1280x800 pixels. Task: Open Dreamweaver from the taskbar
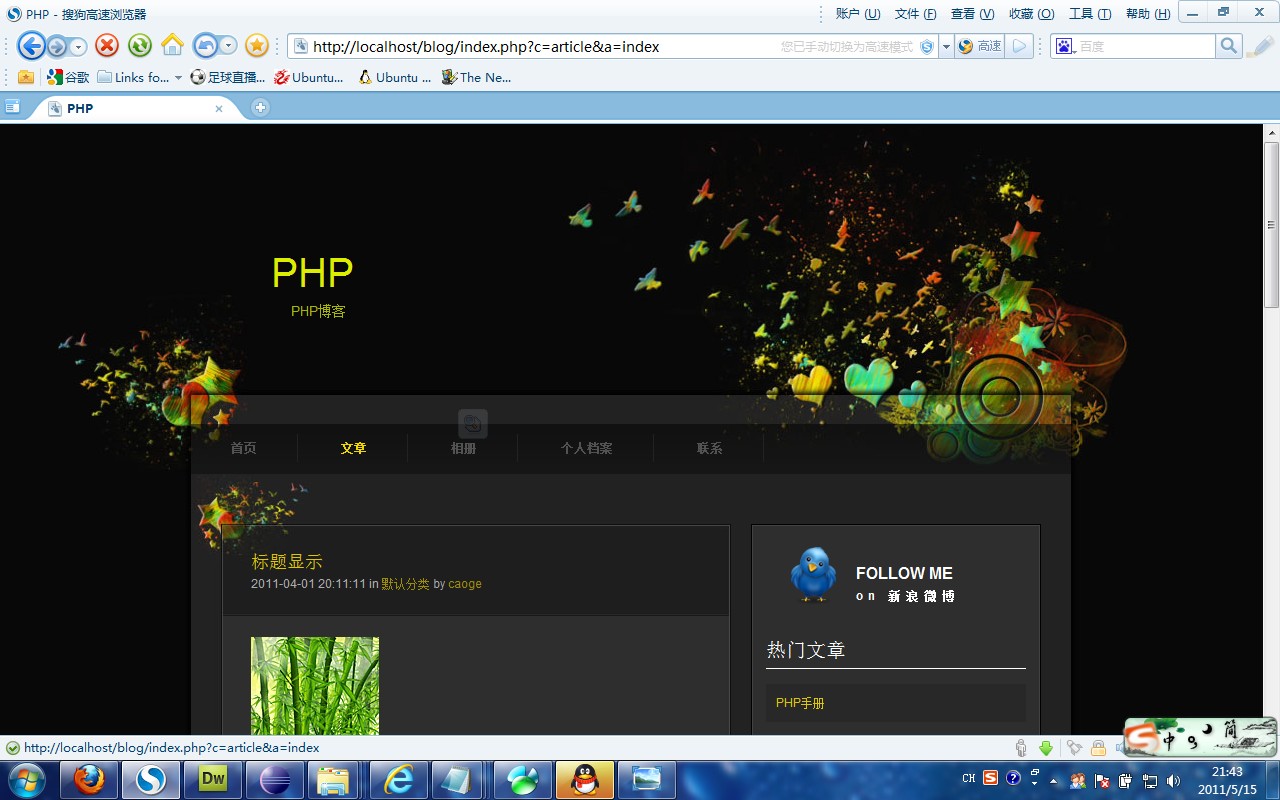pos(213,780)
